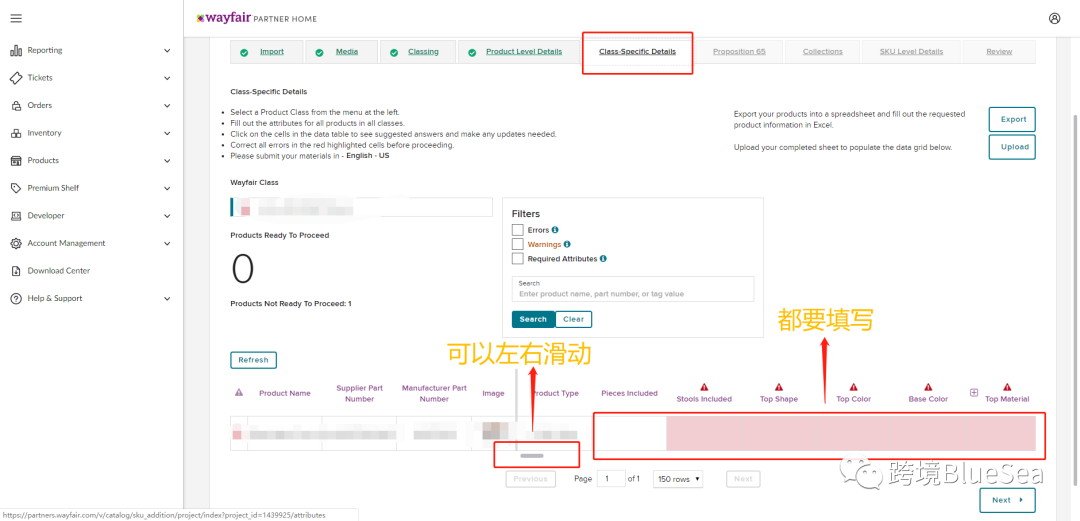
Task: Enable the Warnings filter checkbox
Action: (x=518, y=244)
